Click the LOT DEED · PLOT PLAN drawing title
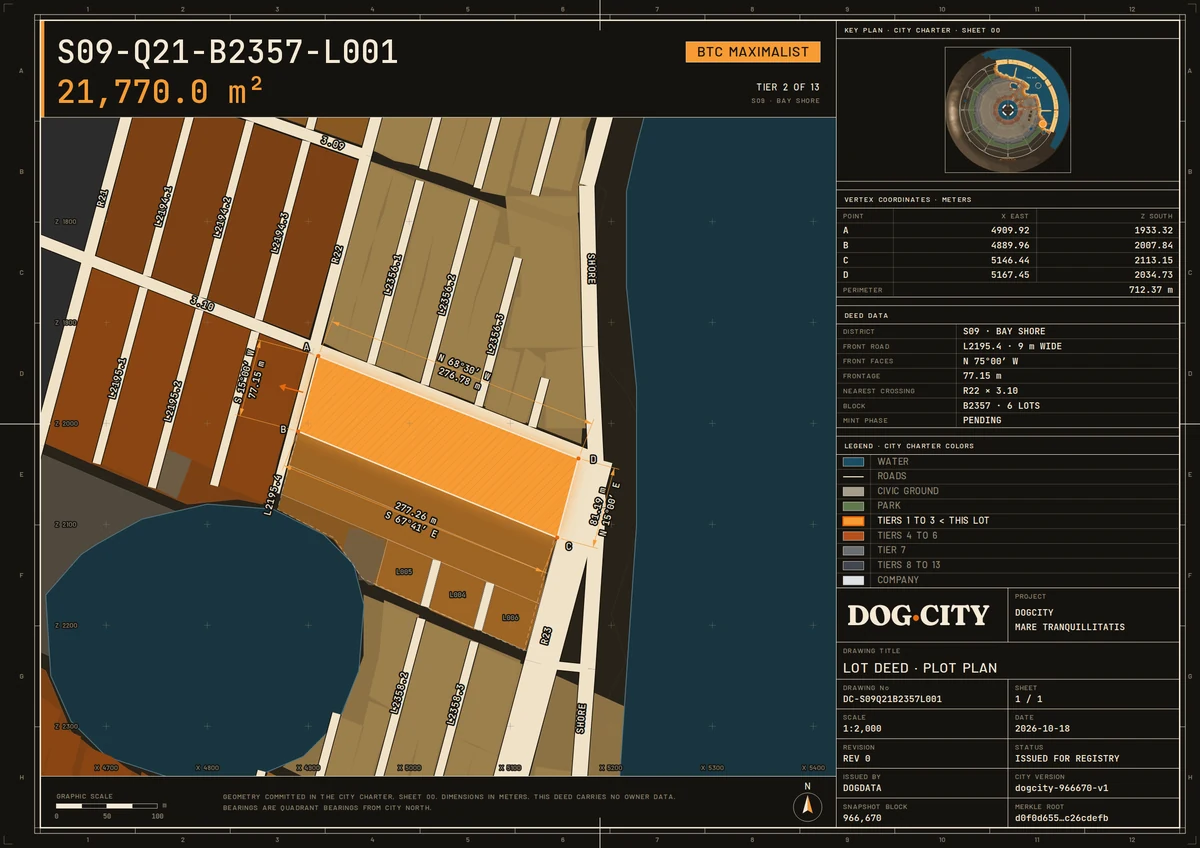 tap(920, 668)
